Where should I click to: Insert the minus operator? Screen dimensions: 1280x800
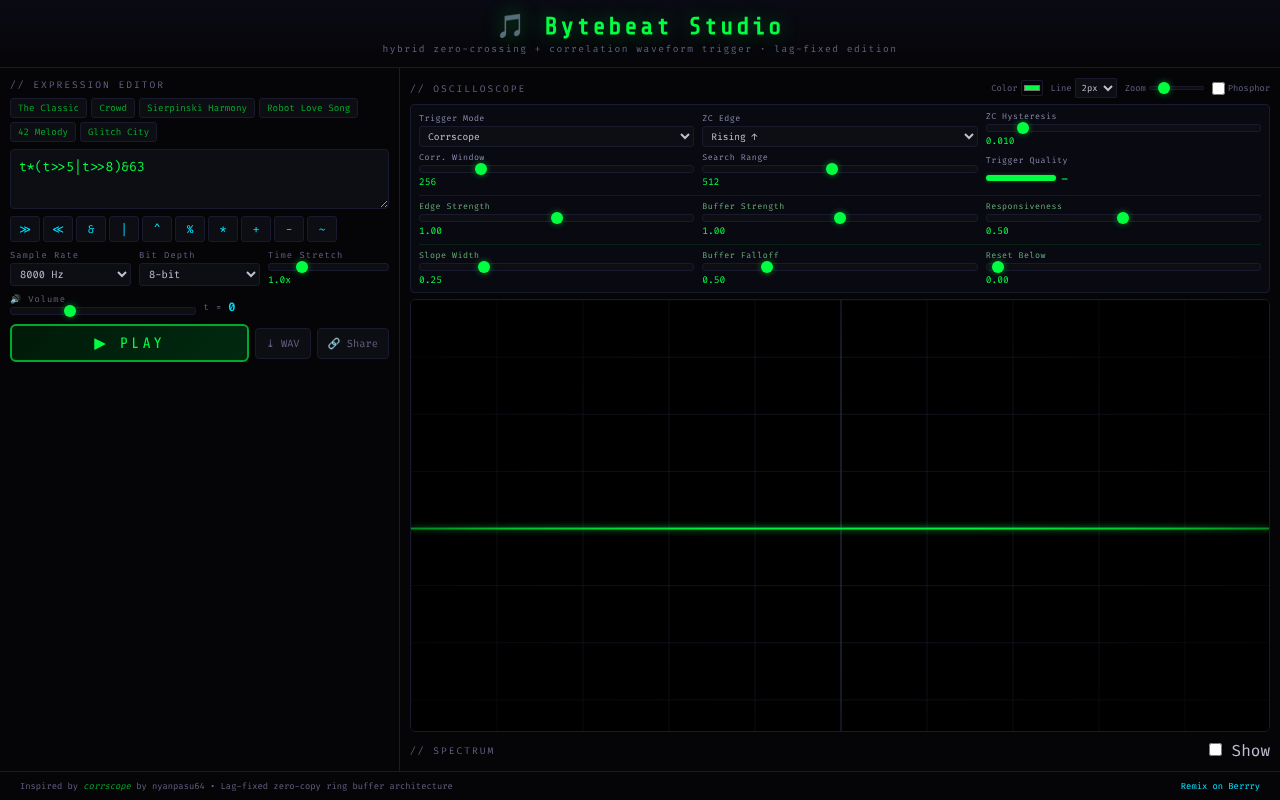289,229
